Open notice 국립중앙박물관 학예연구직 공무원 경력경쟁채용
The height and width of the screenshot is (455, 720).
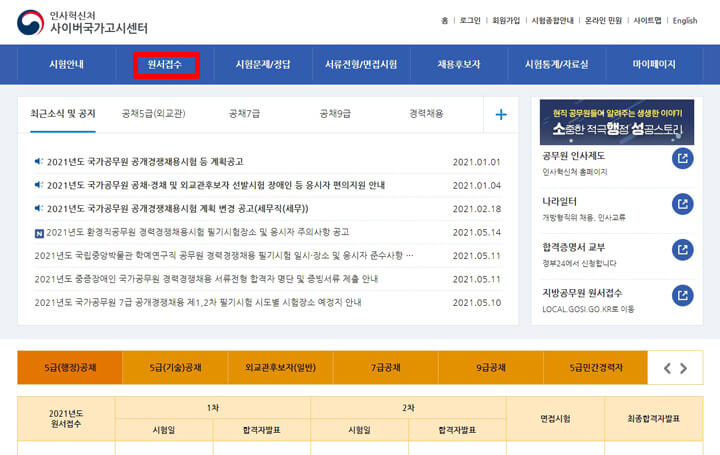[x=224, y=255]
